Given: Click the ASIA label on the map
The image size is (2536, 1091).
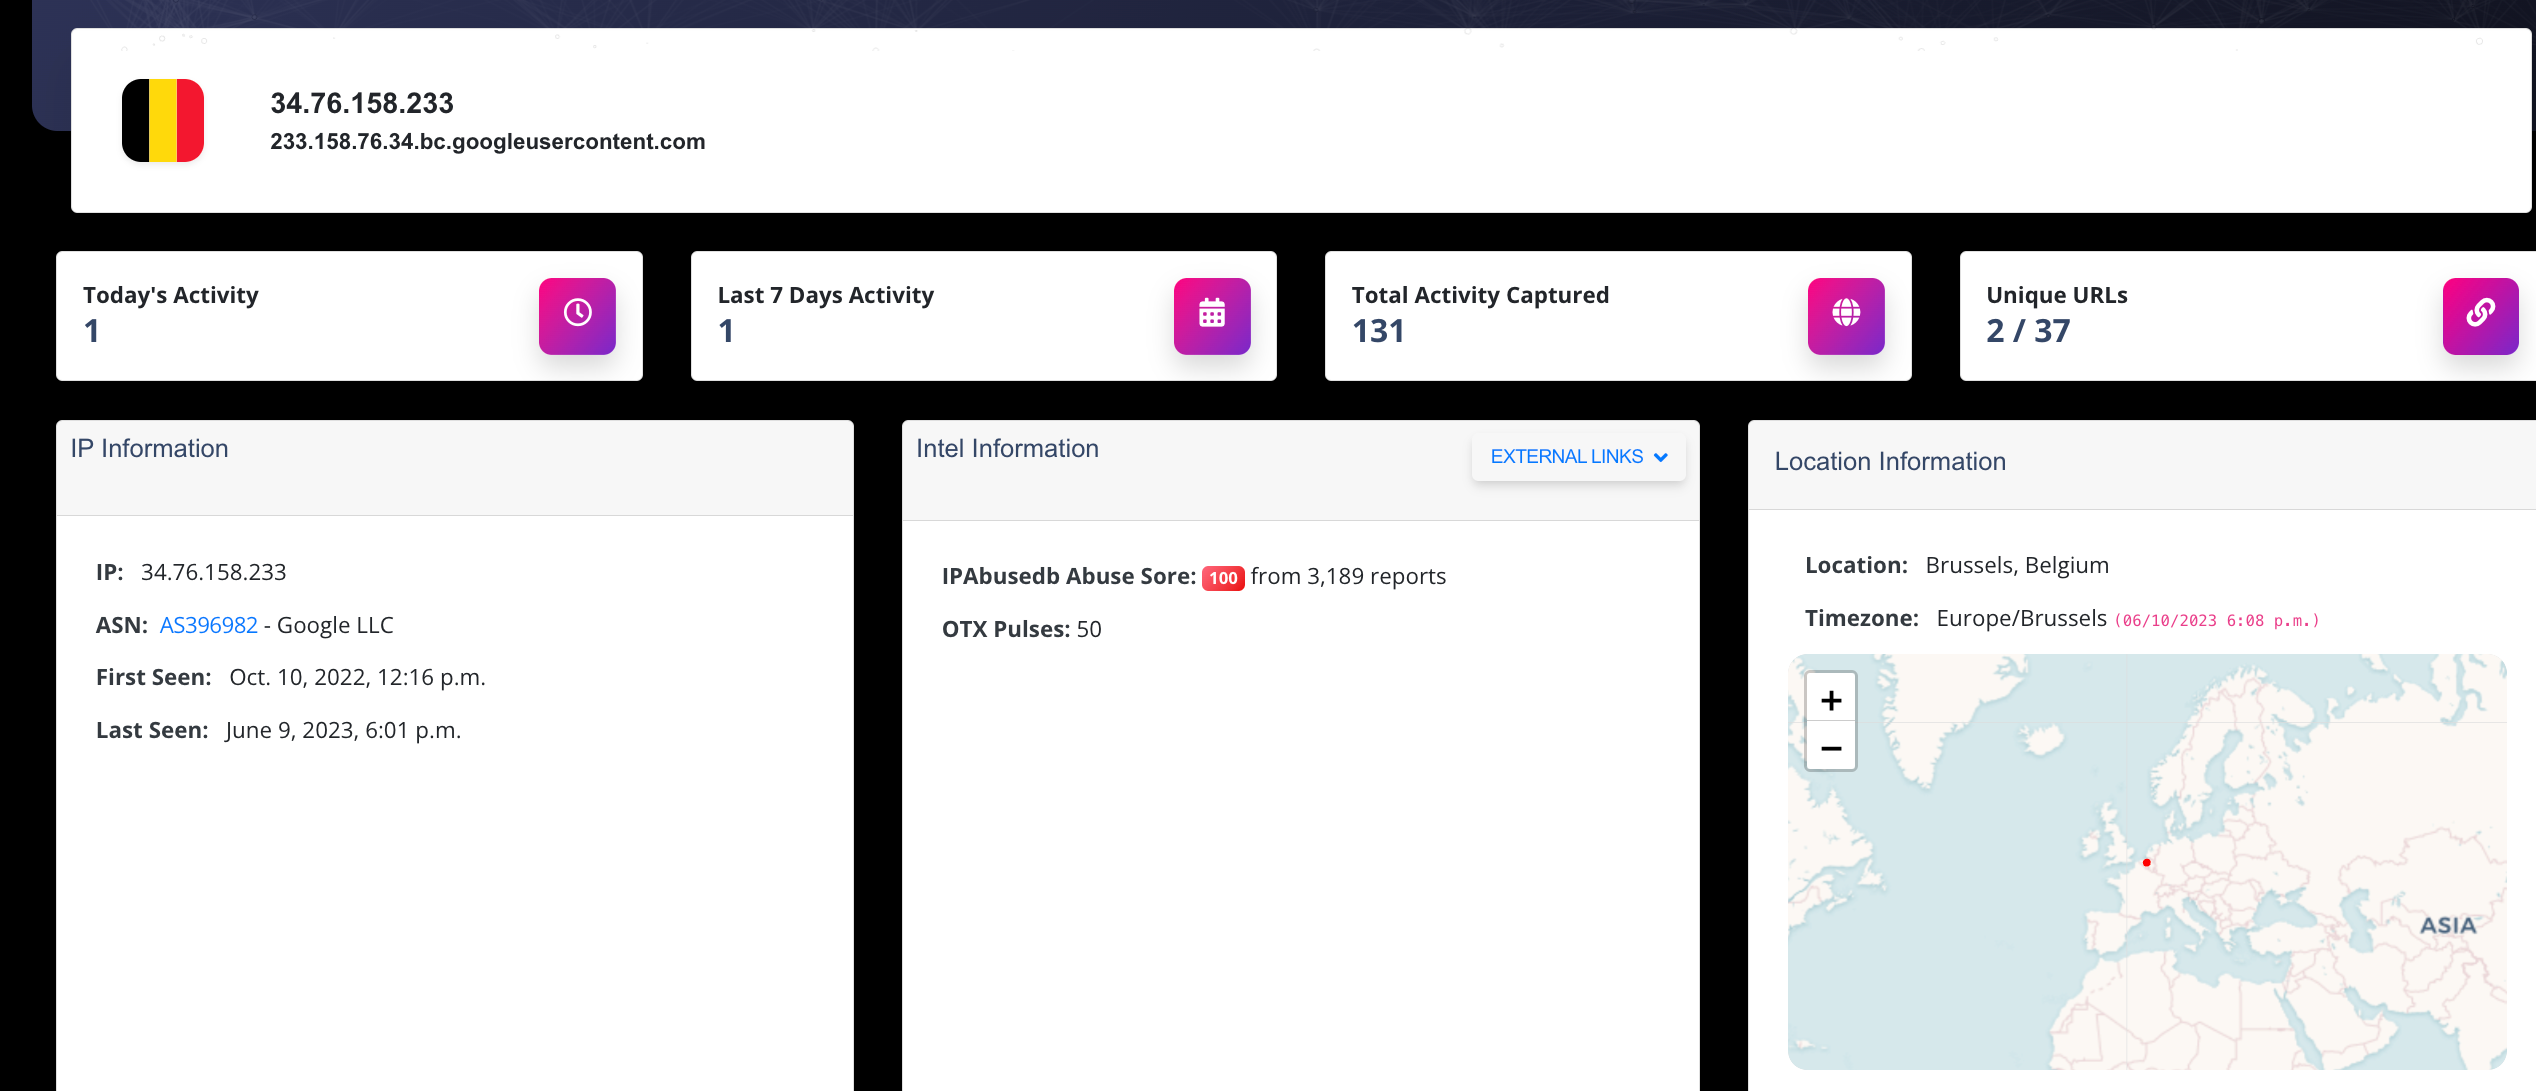Looking at the screenshot, I should [x=2447, y=925].
